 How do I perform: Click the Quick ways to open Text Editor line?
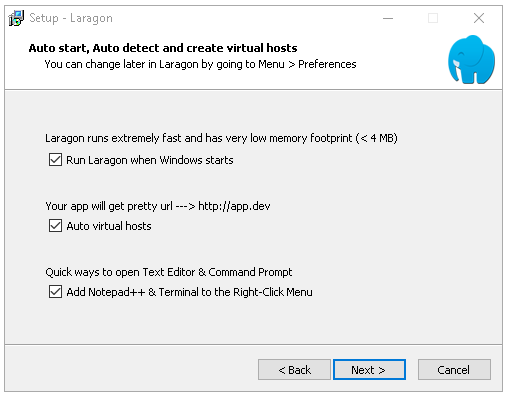point(169,272)
